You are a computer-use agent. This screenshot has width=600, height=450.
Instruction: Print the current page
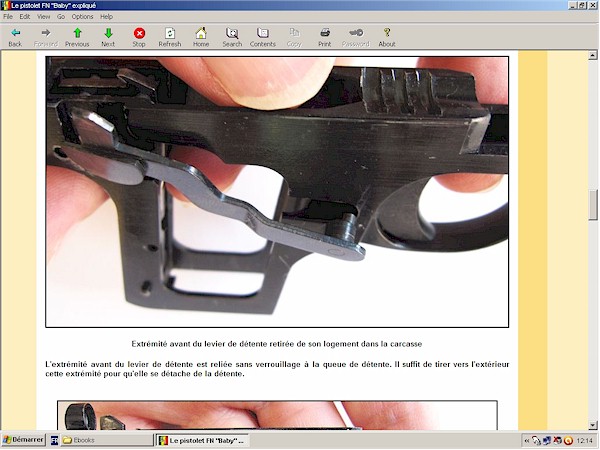[x=325, y=38]
